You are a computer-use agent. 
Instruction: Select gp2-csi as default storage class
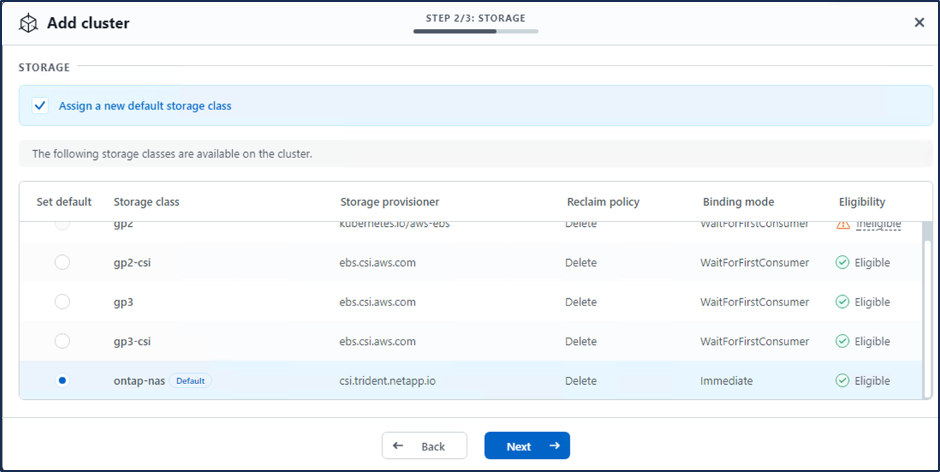click(x=62, y=263)
